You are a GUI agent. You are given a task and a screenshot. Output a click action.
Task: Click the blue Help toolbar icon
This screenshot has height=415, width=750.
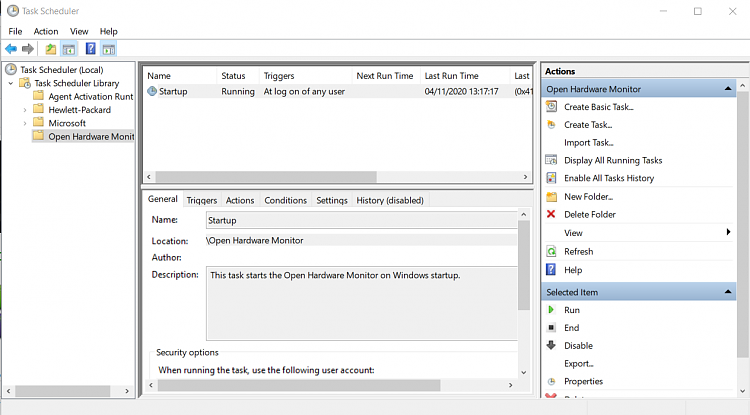click(90, 49)
